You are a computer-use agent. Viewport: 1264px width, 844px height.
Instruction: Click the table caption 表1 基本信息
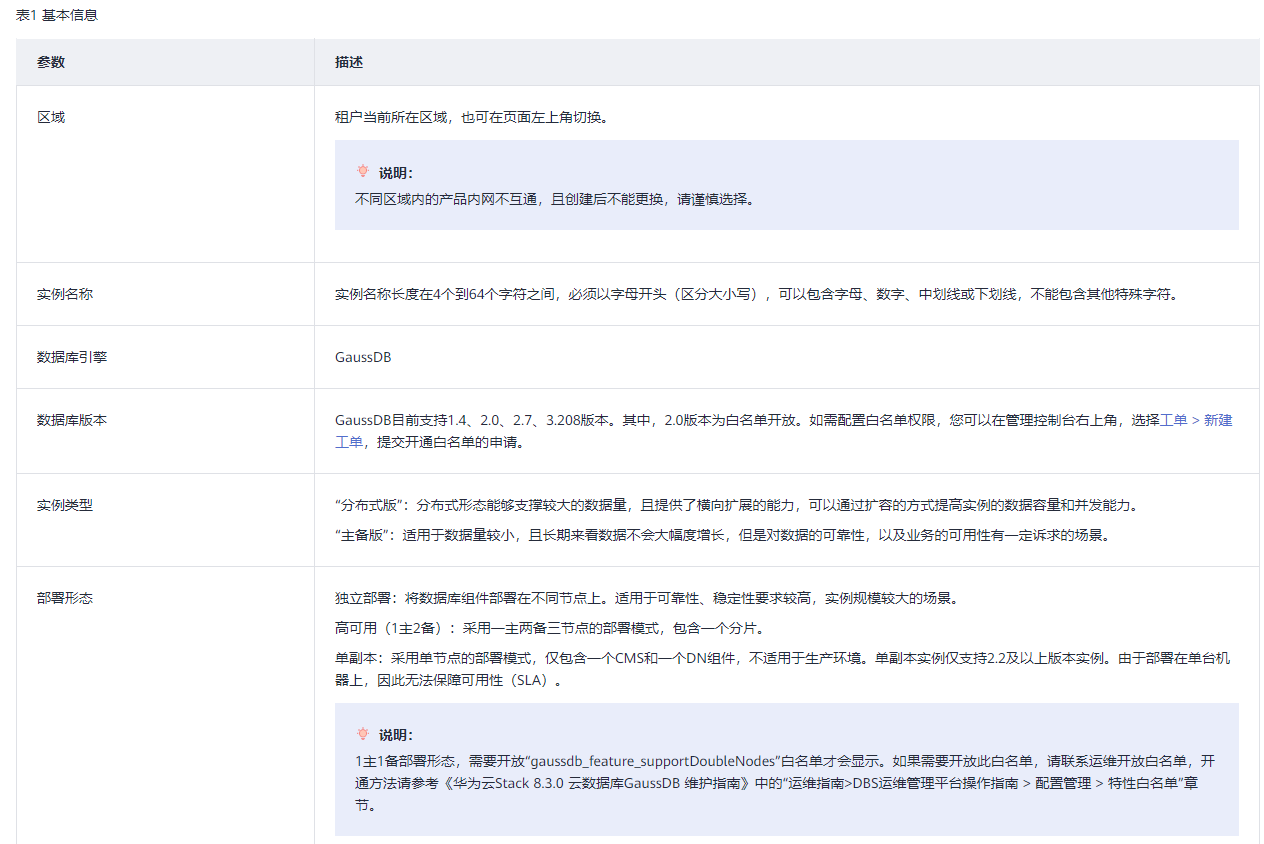57,16
